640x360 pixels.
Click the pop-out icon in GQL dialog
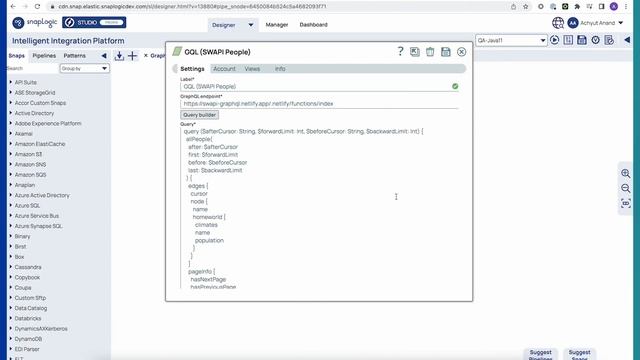(x=415, y=52)
